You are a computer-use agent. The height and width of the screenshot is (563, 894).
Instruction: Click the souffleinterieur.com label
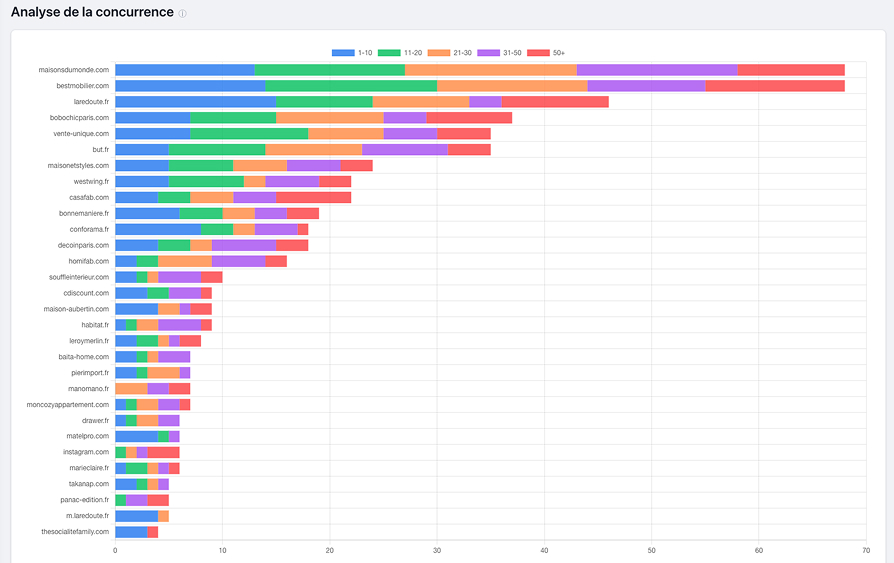(79, 277)
